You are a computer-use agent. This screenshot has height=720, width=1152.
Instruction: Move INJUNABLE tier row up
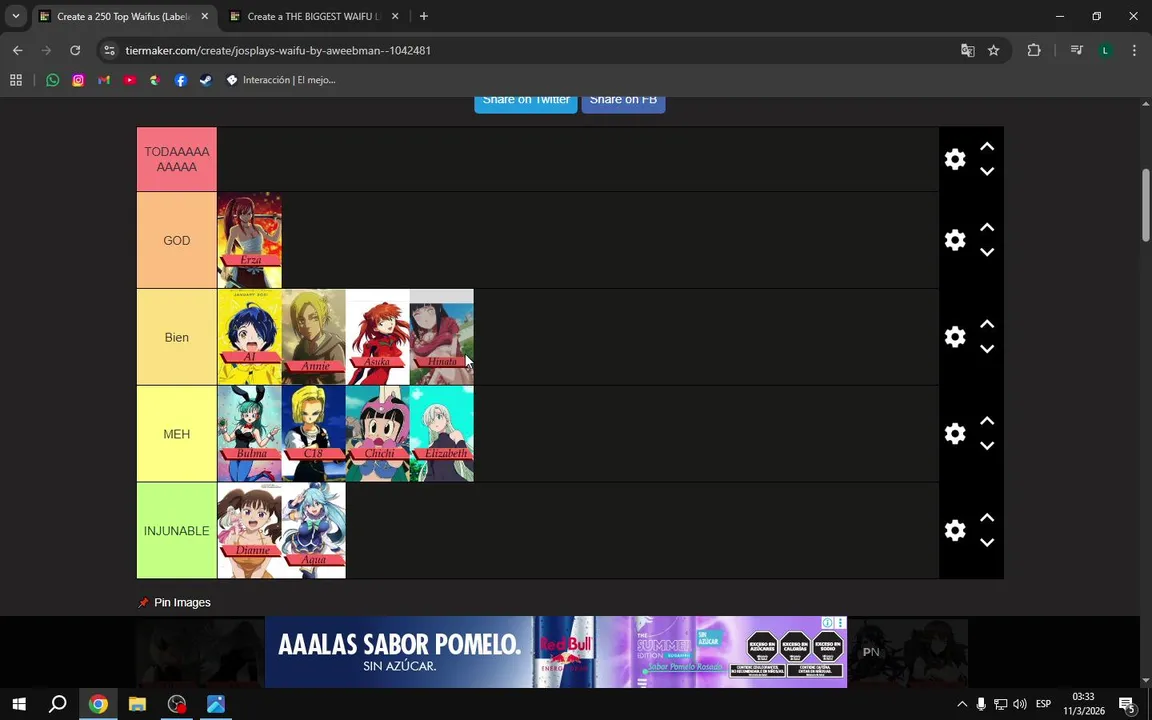(987, 518)
